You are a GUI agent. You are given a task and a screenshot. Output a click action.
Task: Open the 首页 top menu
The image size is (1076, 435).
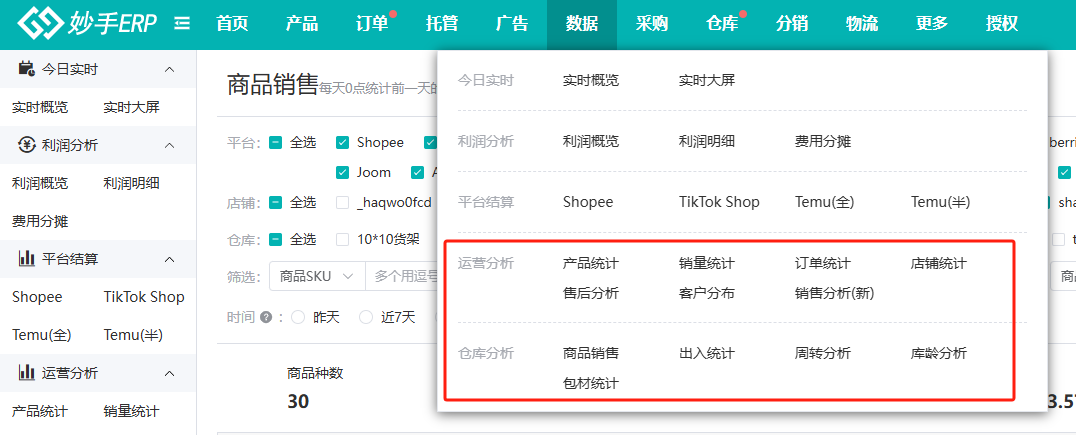coord(232,23)
